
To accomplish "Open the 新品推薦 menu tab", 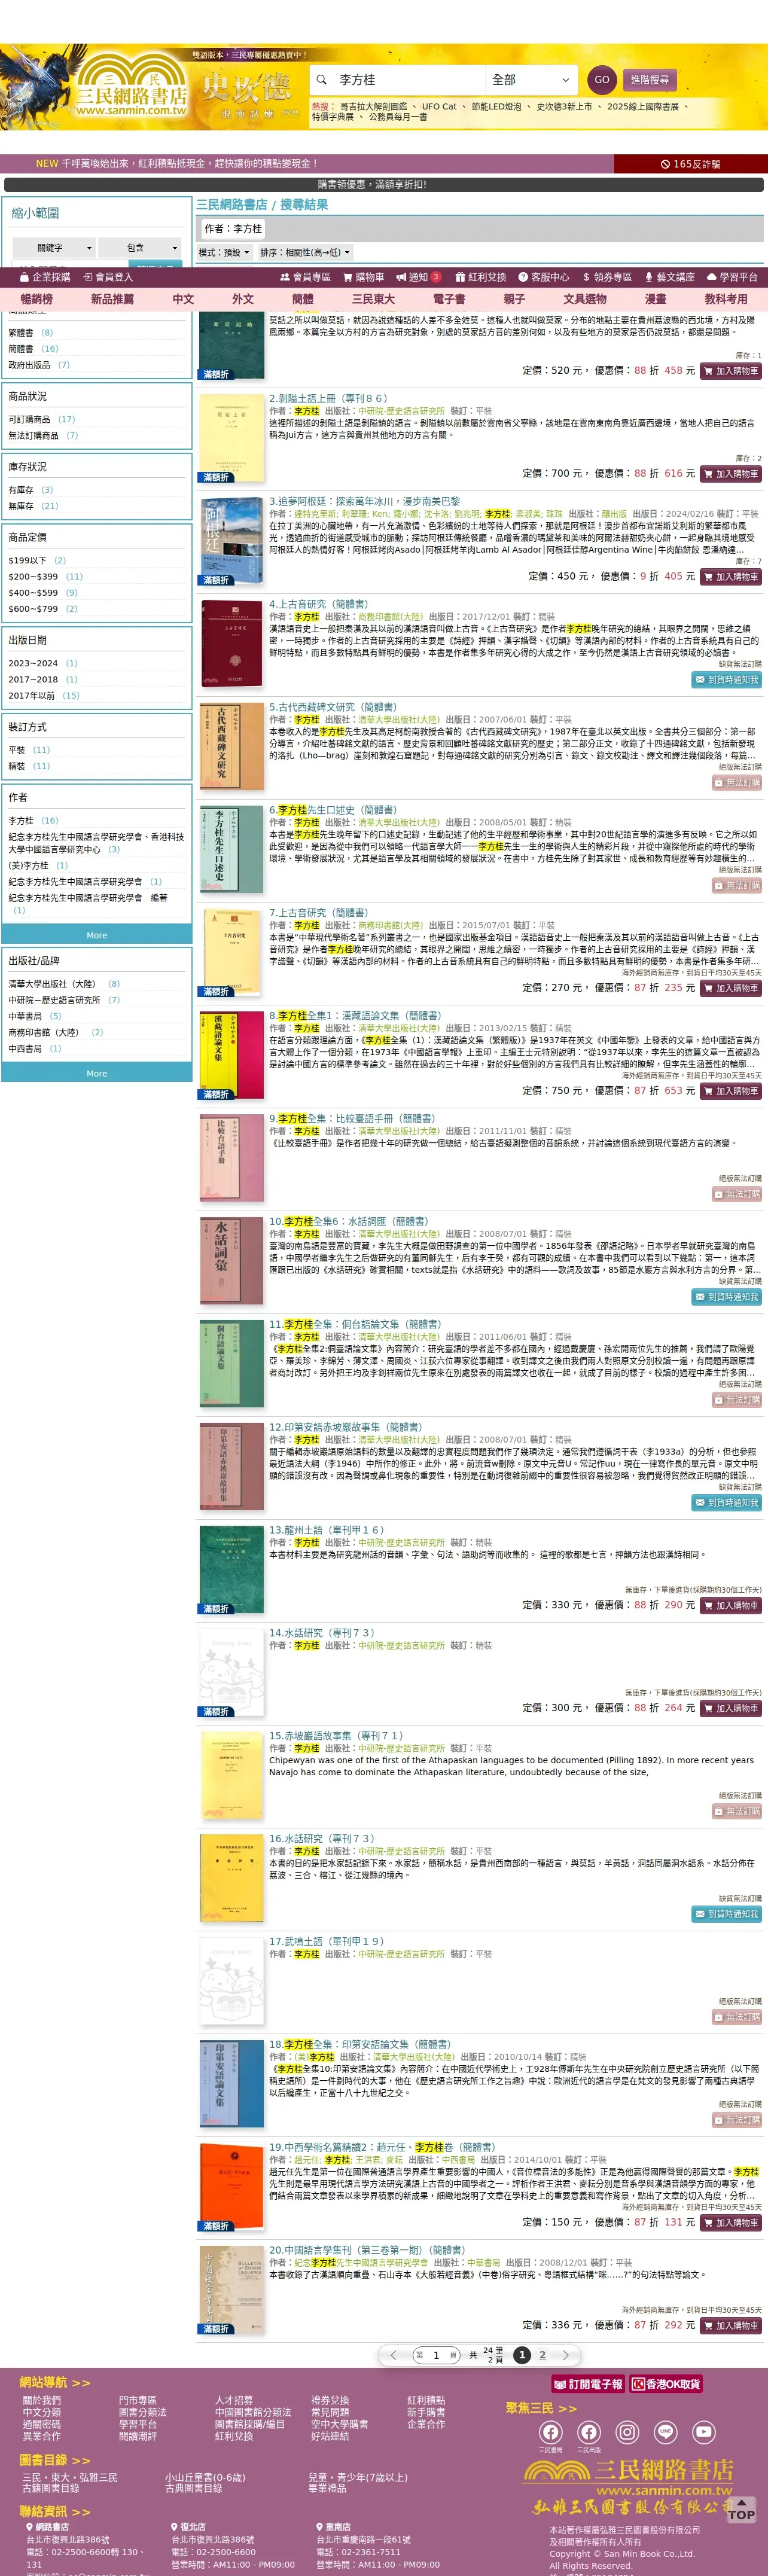I will (x=112, y=299).
